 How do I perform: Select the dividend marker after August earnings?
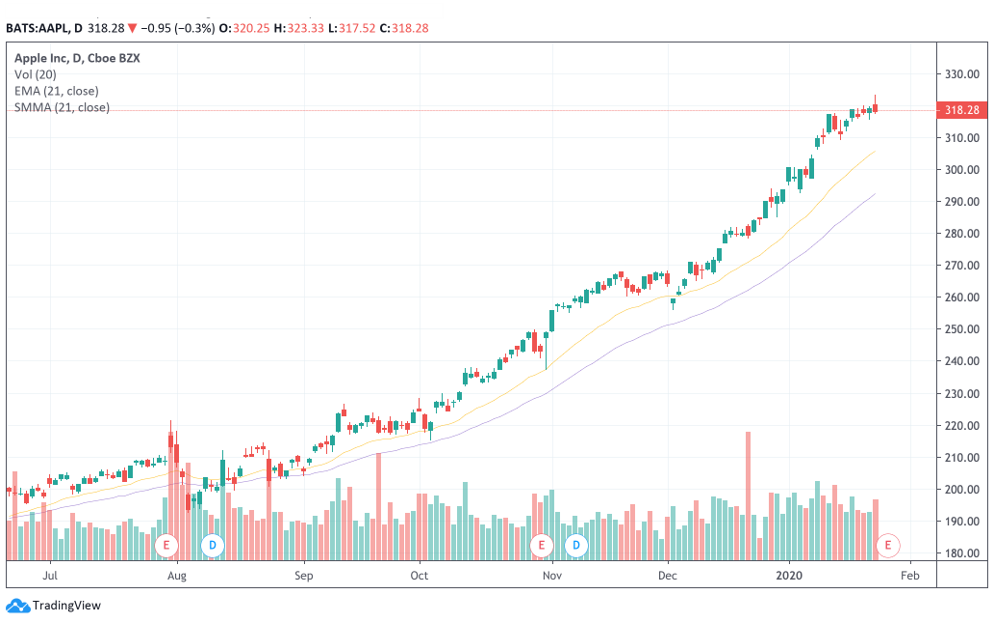211,545
